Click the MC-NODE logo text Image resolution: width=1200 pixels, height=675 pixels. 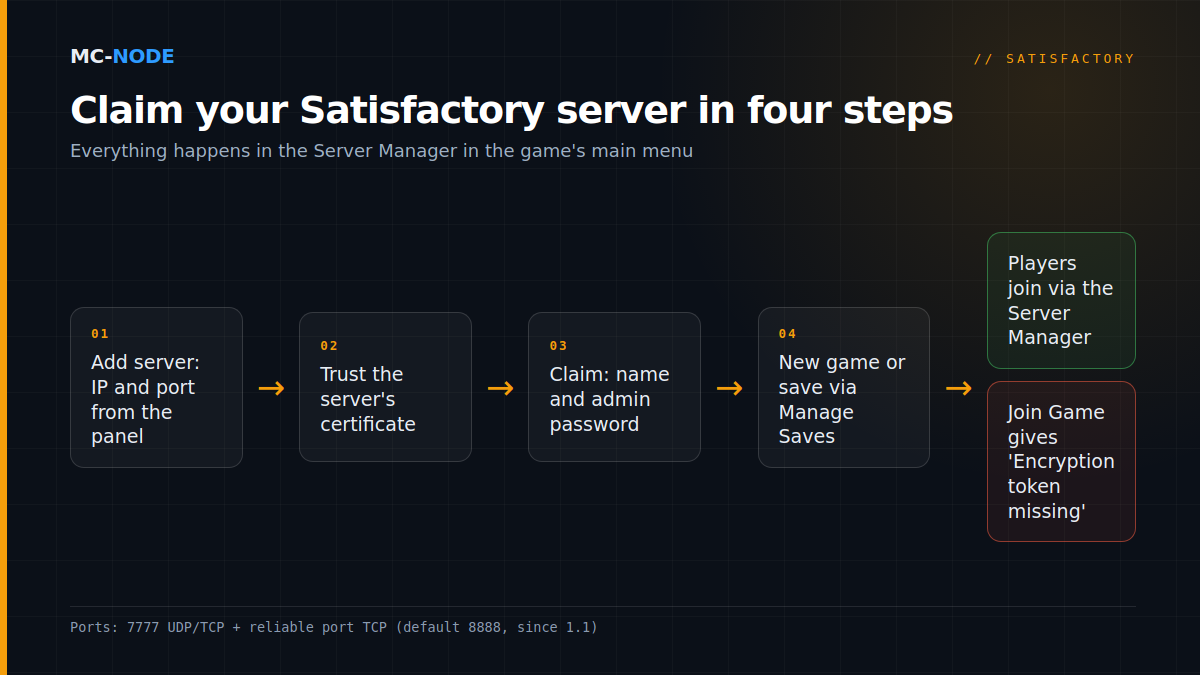pyautogui.click(x=122, y=57)
